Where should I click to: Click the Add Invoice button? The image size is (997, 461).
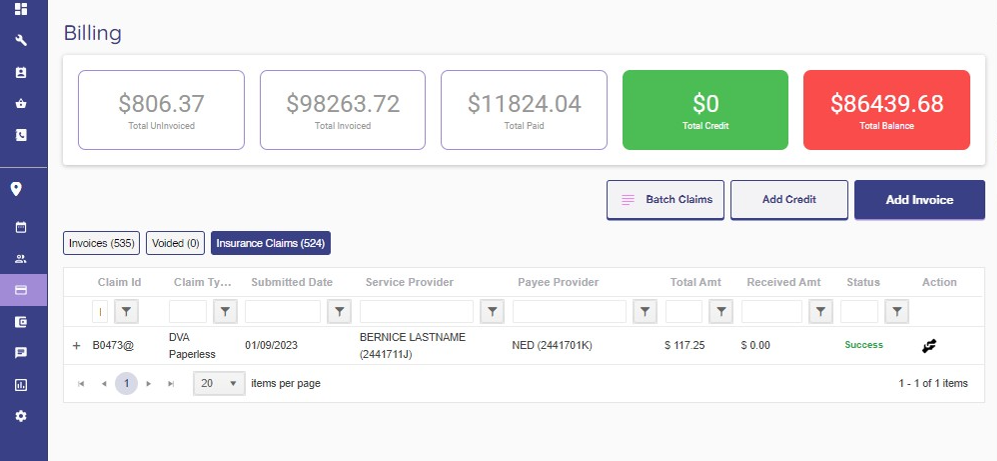pyautogui.click(x=919, y=200)
